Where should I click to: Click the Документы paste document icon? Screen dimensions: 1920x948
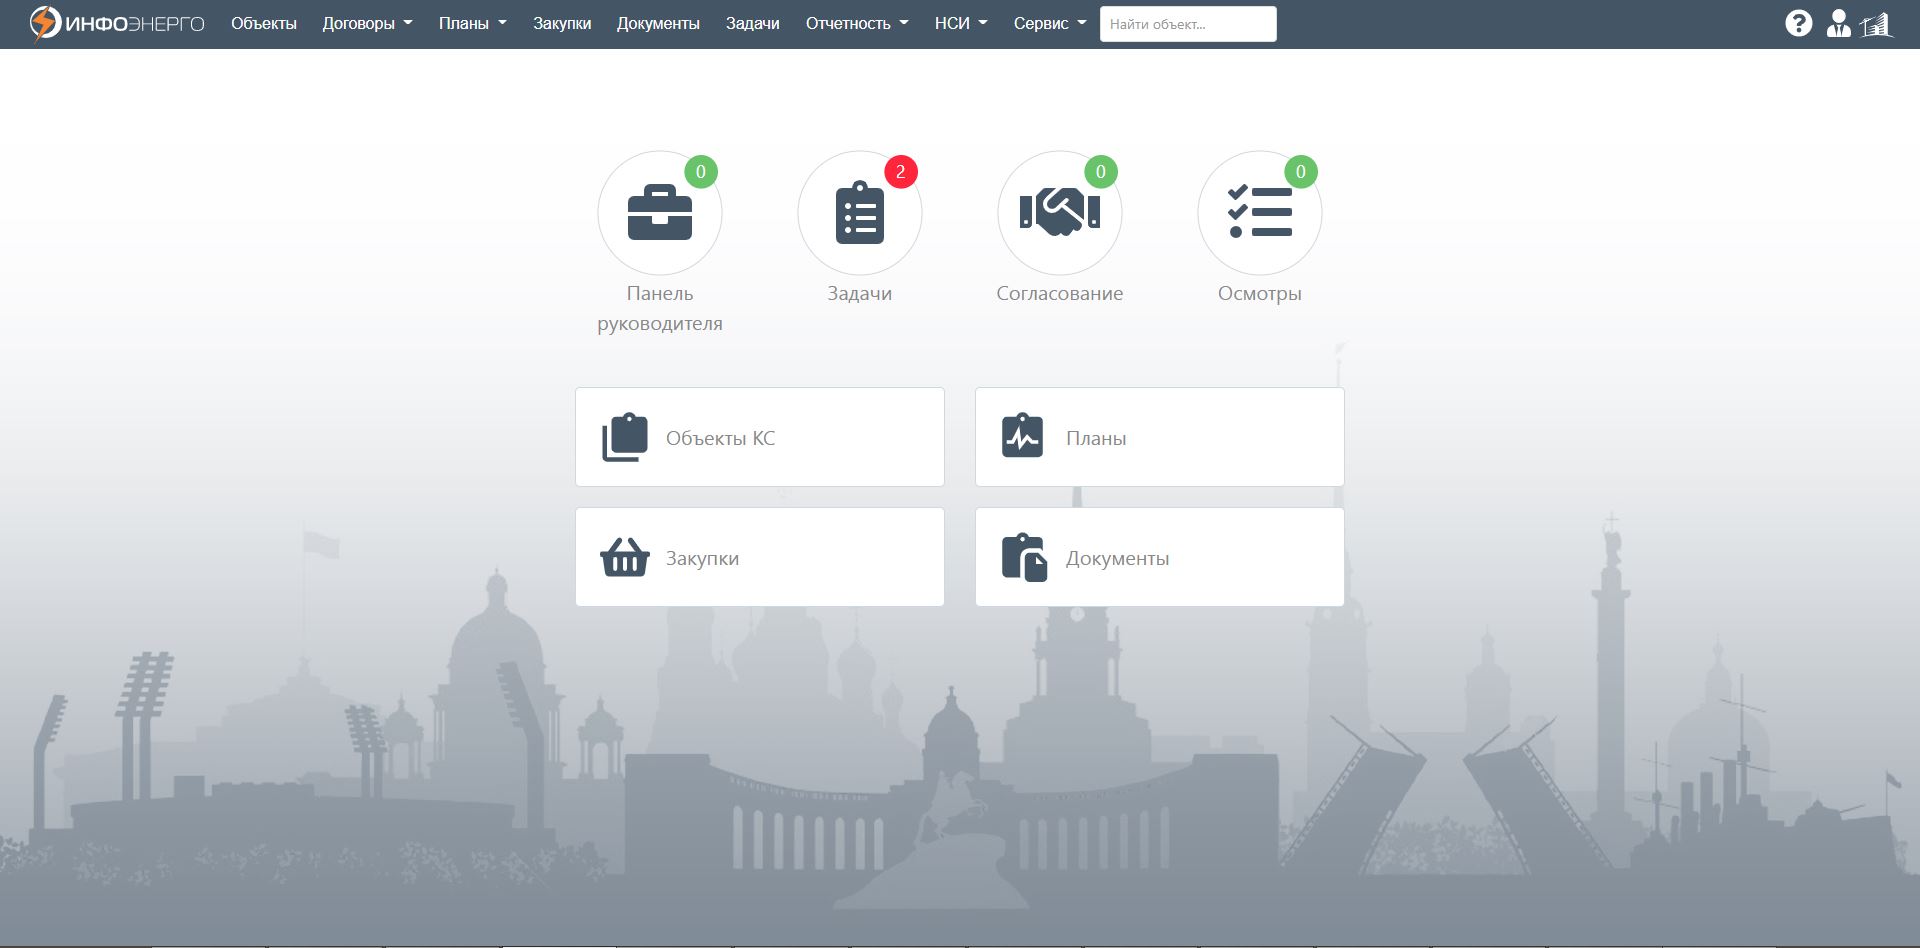pos(1024,558)
